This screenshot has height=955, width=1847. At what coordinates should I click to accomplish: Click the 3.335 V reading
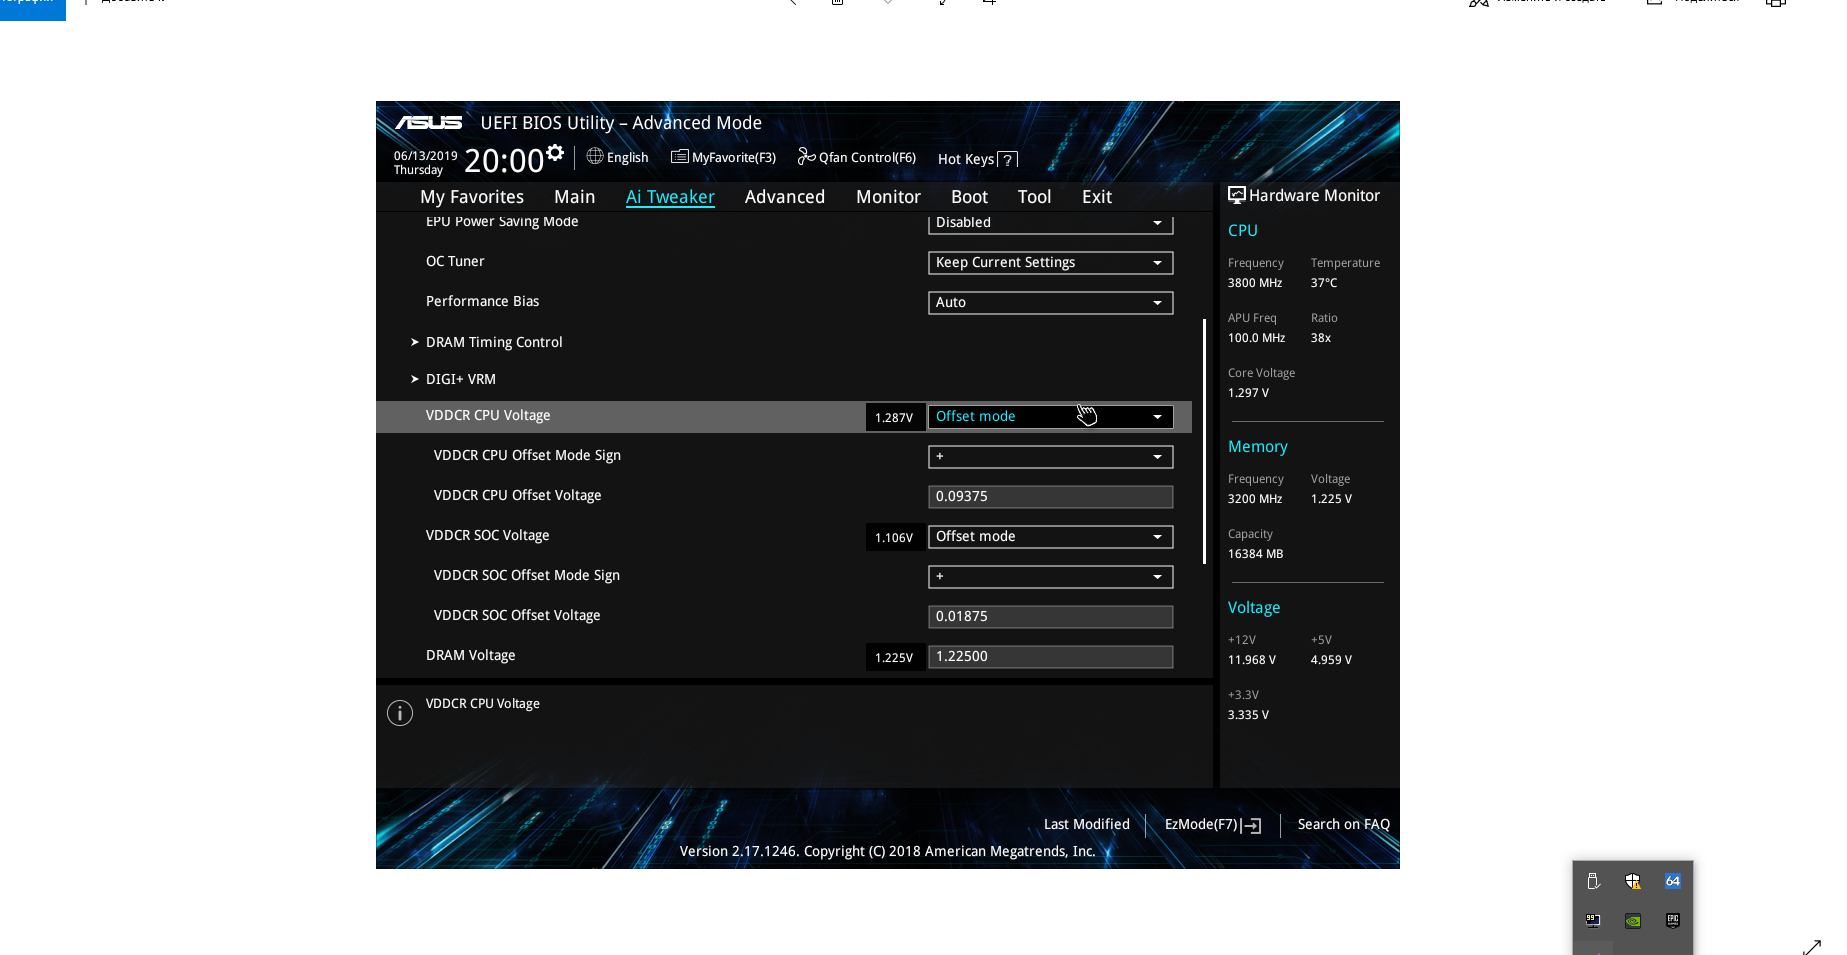pos(1249,715)
